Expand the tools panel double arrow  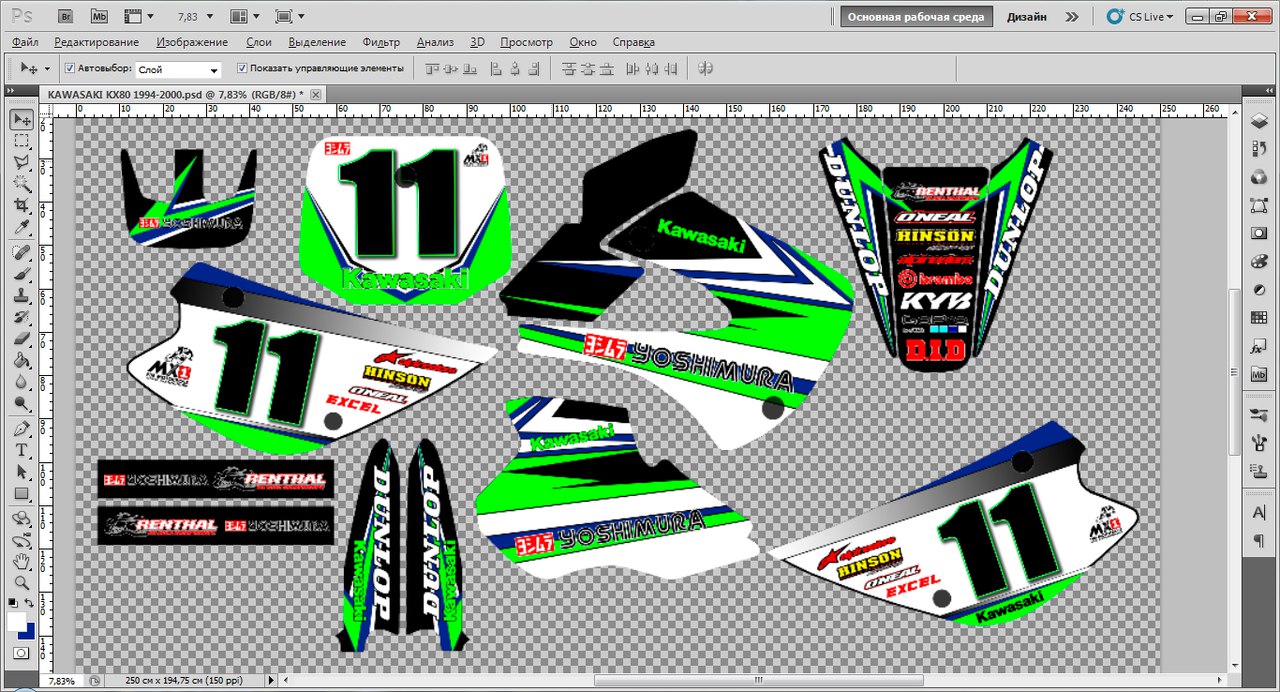click(13, 90)
